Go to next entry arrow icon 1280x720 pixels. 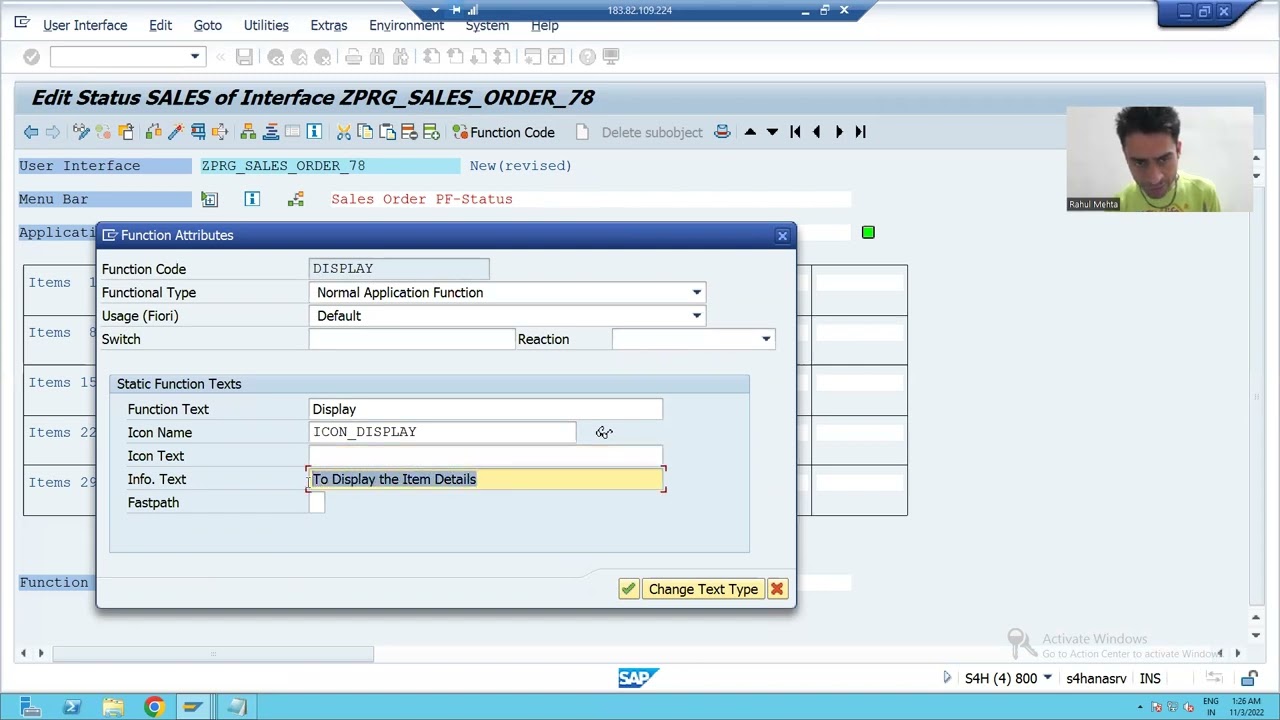[x=839, y=132]
